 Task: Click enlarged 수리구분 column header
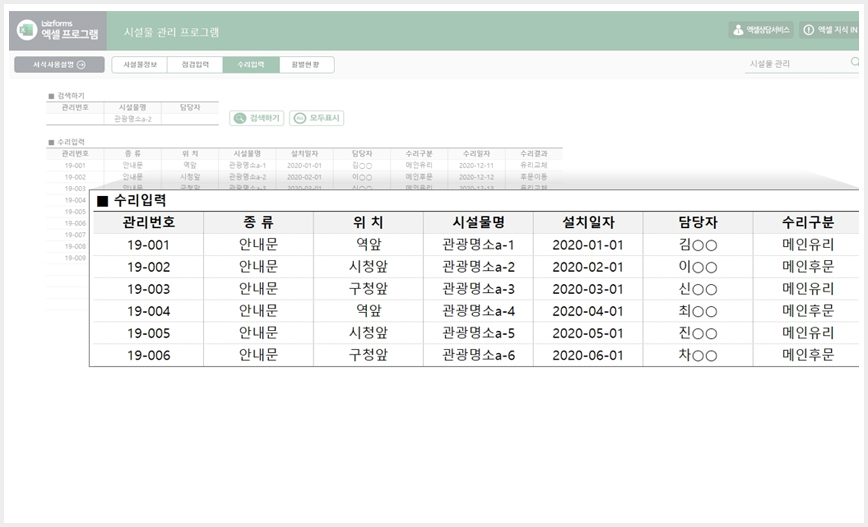pos(808,223)
